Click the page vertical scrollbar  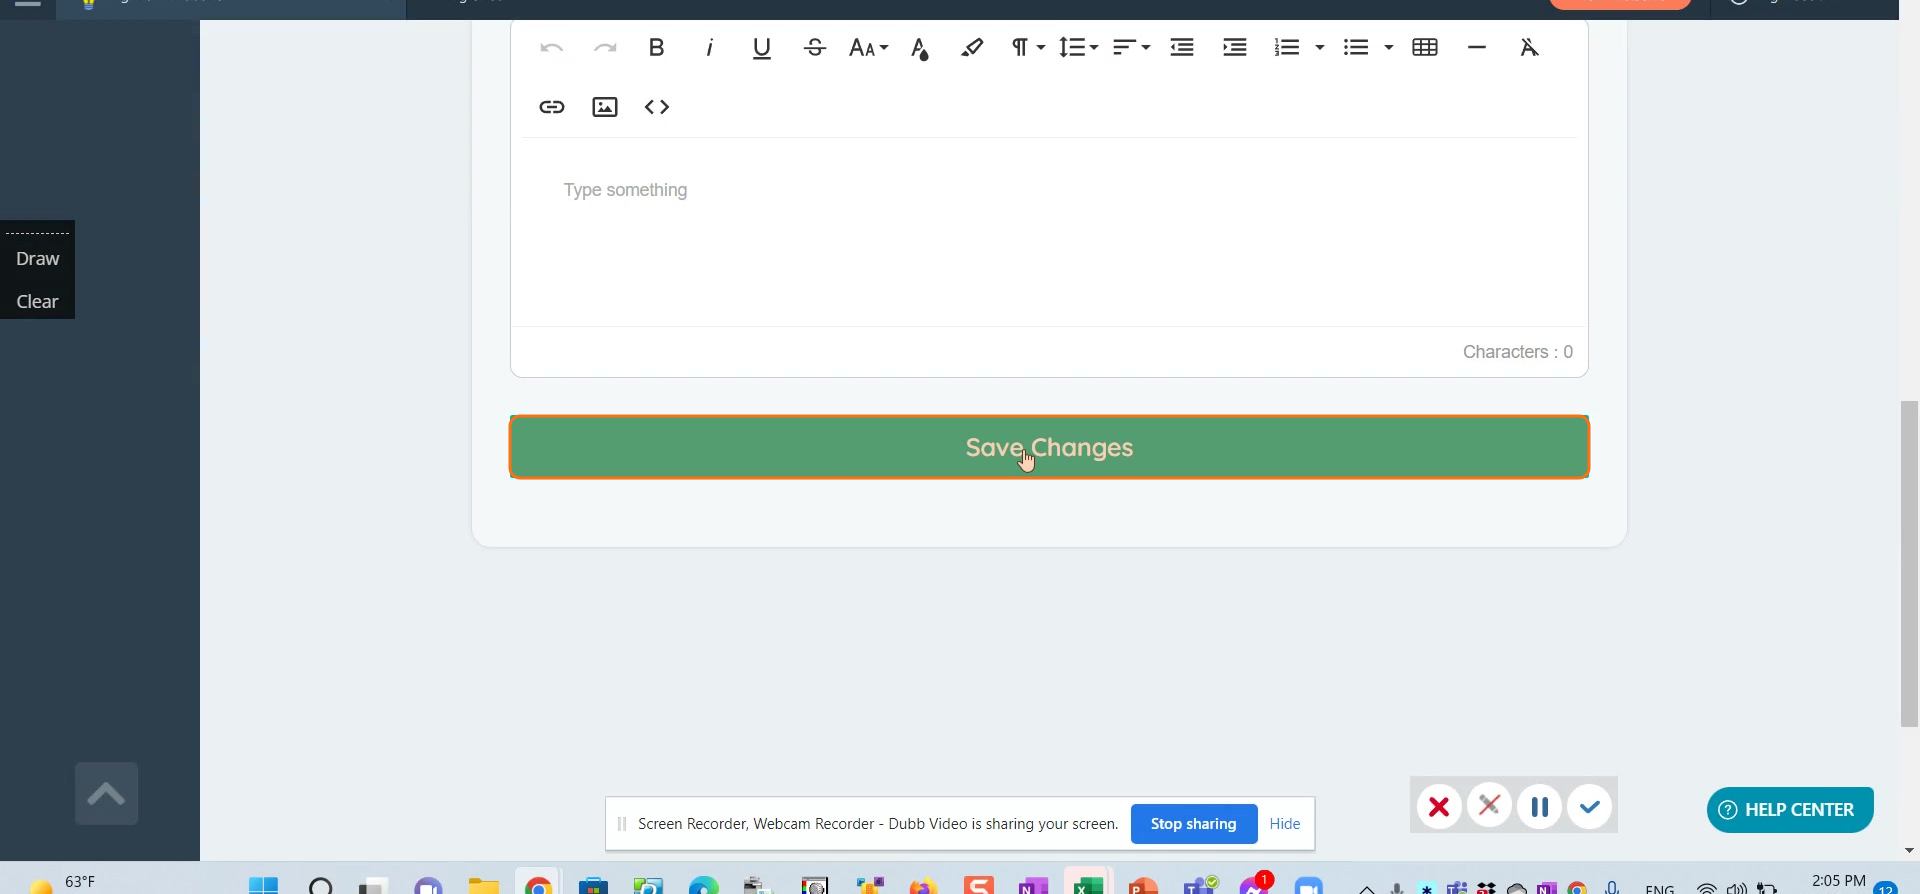coord(1909,563)
